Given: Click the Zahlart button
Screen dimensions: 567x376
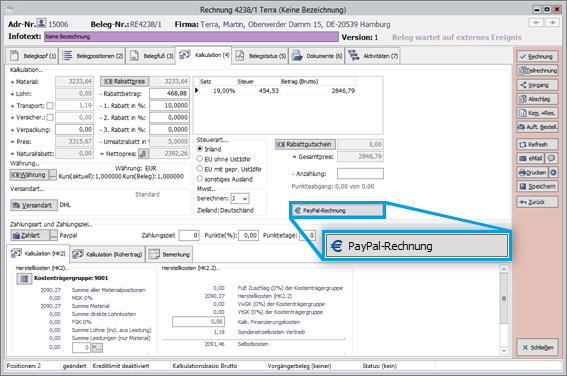Looking at the screenshot, I should 30,235.
